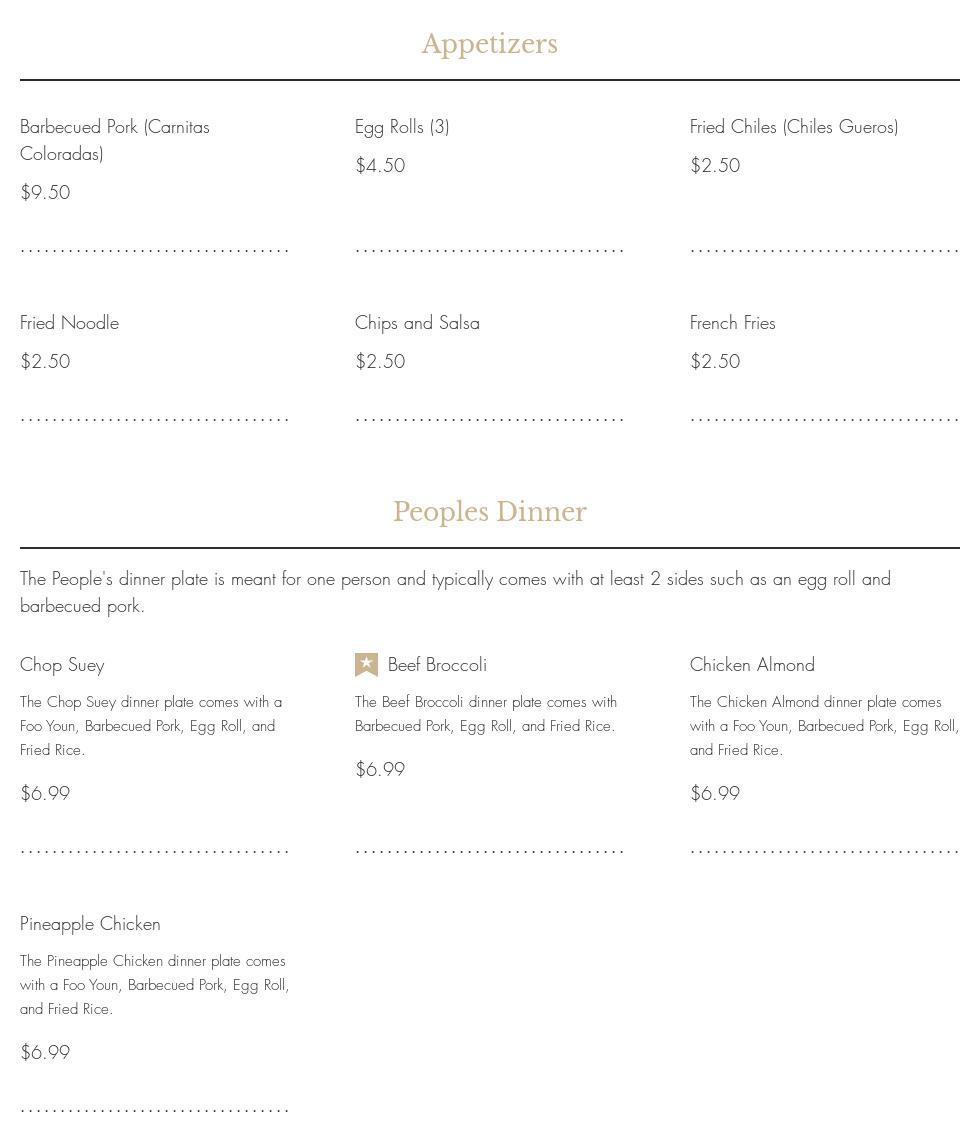Click the Chicken Almond description text
This screenshot has width=965, height=1121.
(x=823, y=726)
